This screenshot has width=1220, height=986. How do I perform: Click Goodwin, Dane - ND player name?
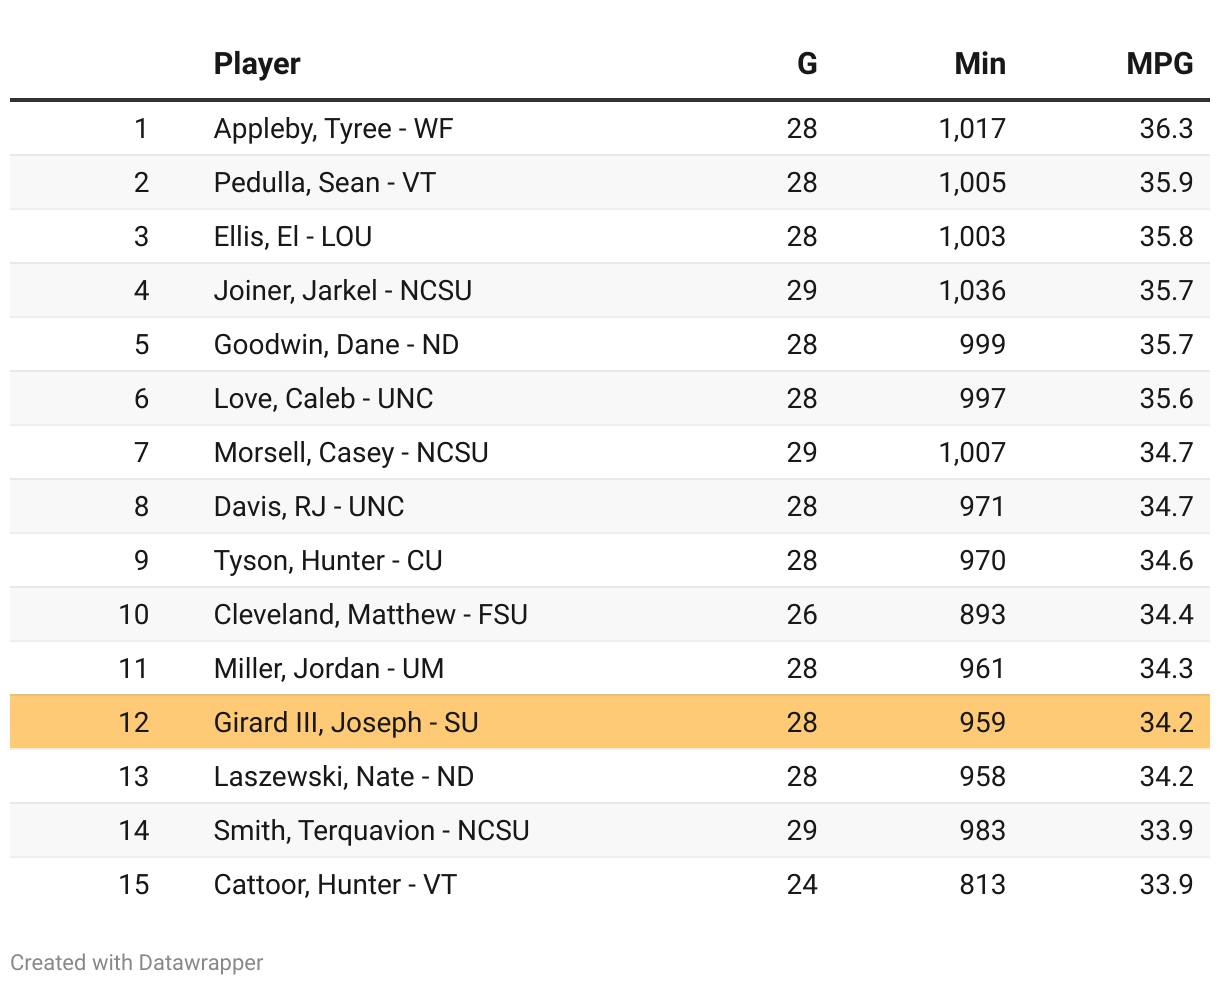coord(336,345)
